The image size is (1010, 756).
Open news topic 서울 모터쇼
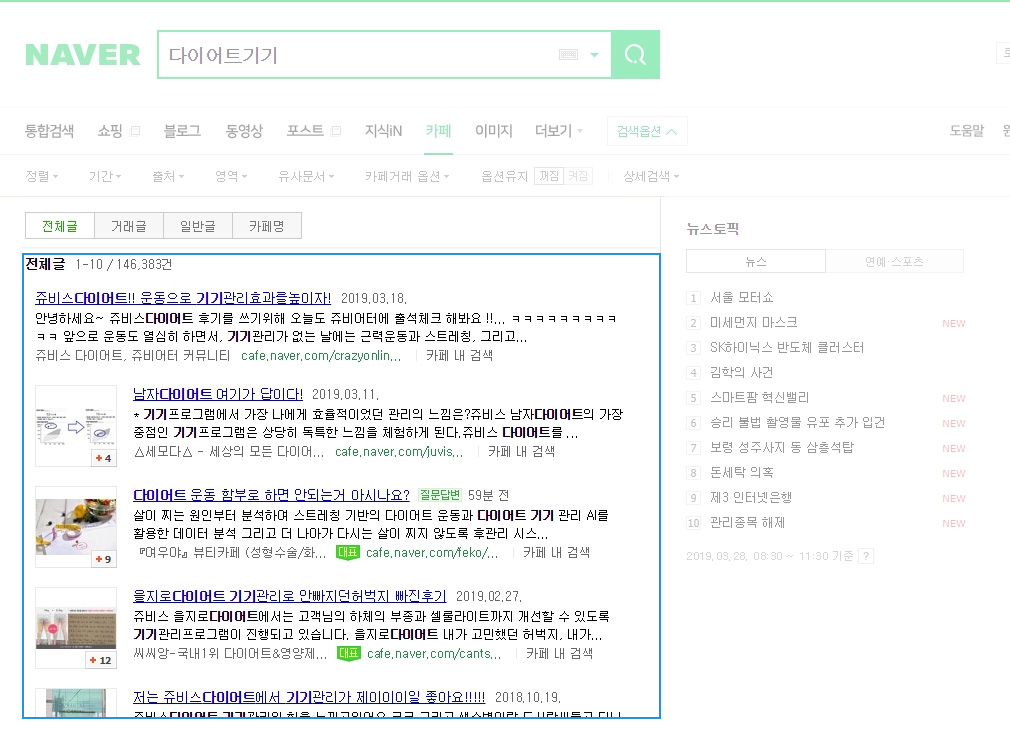point(741,298)
